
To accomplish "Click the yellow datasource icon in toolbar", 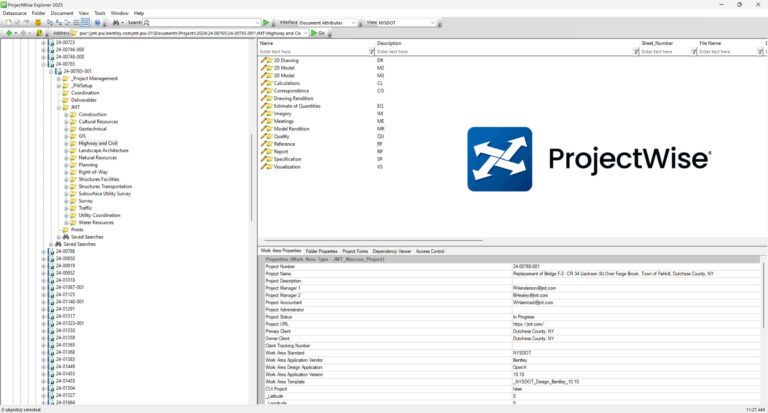I will pos(38,23).
